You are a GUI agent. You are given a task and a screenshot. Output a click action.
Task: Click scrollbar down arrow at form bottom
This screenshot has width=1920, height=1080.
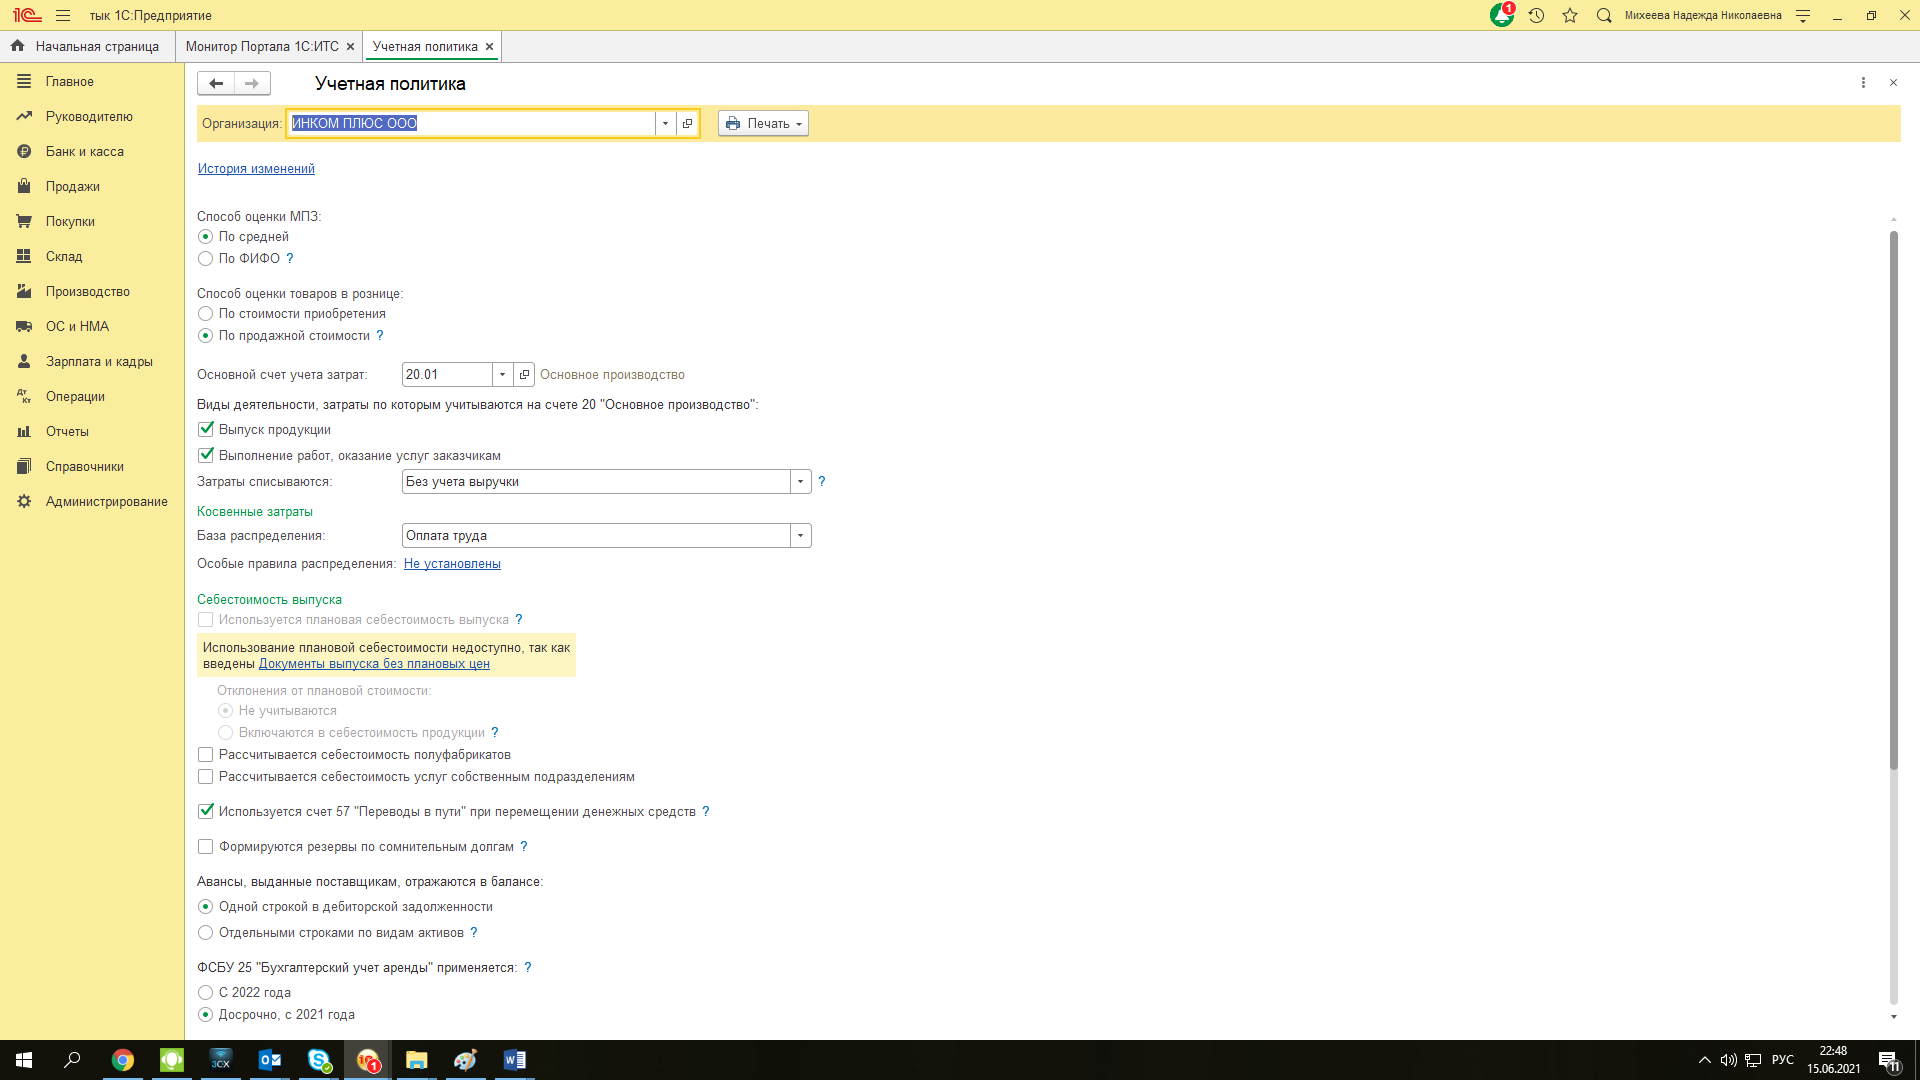pyautogui.click(x=1893, y=1016)
